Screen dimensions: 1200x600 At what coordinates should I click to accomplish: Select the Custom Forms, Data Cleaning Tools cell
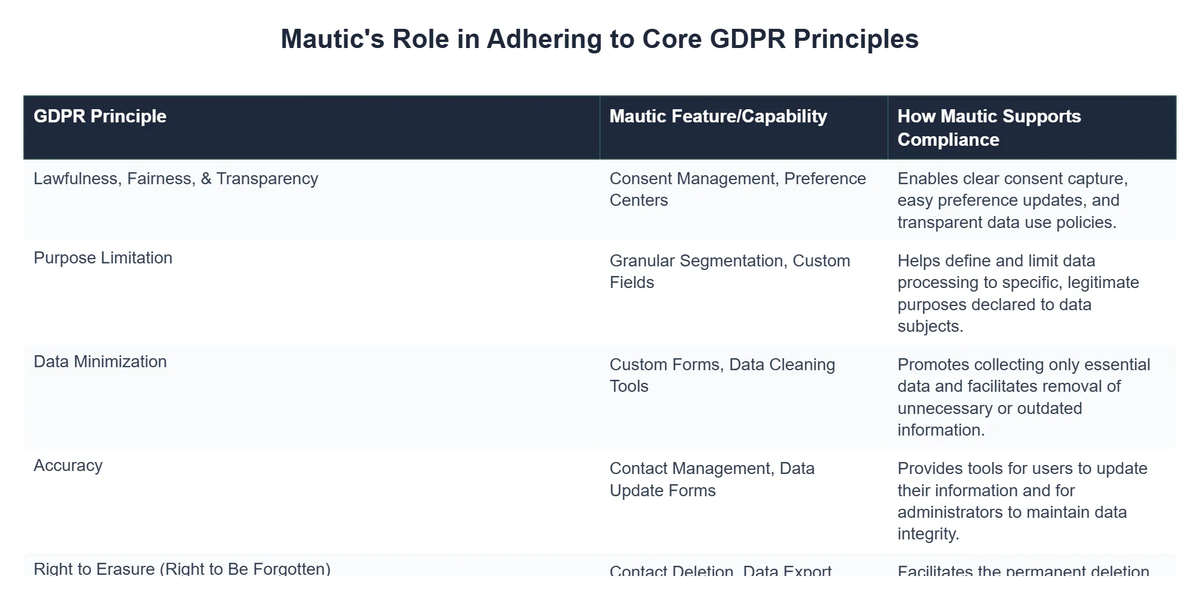click(x=722, y=375)
